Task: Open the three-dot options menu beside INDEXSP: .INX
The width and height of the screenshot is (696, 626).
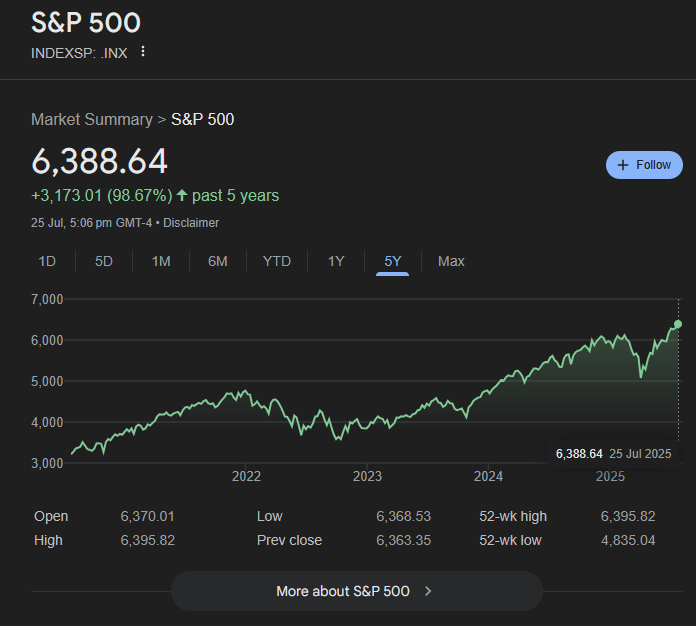Action: (x=142, y=52)
